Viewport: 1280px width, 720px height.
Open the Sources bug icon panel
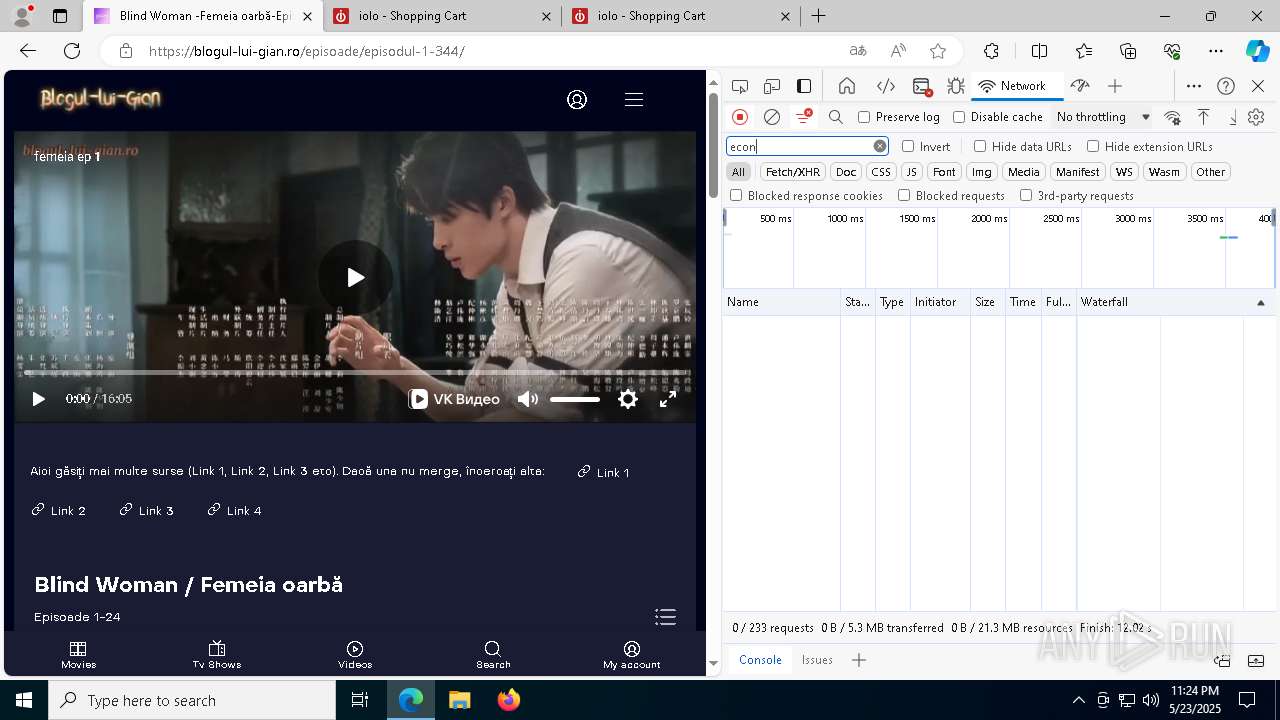click(955, 86)
